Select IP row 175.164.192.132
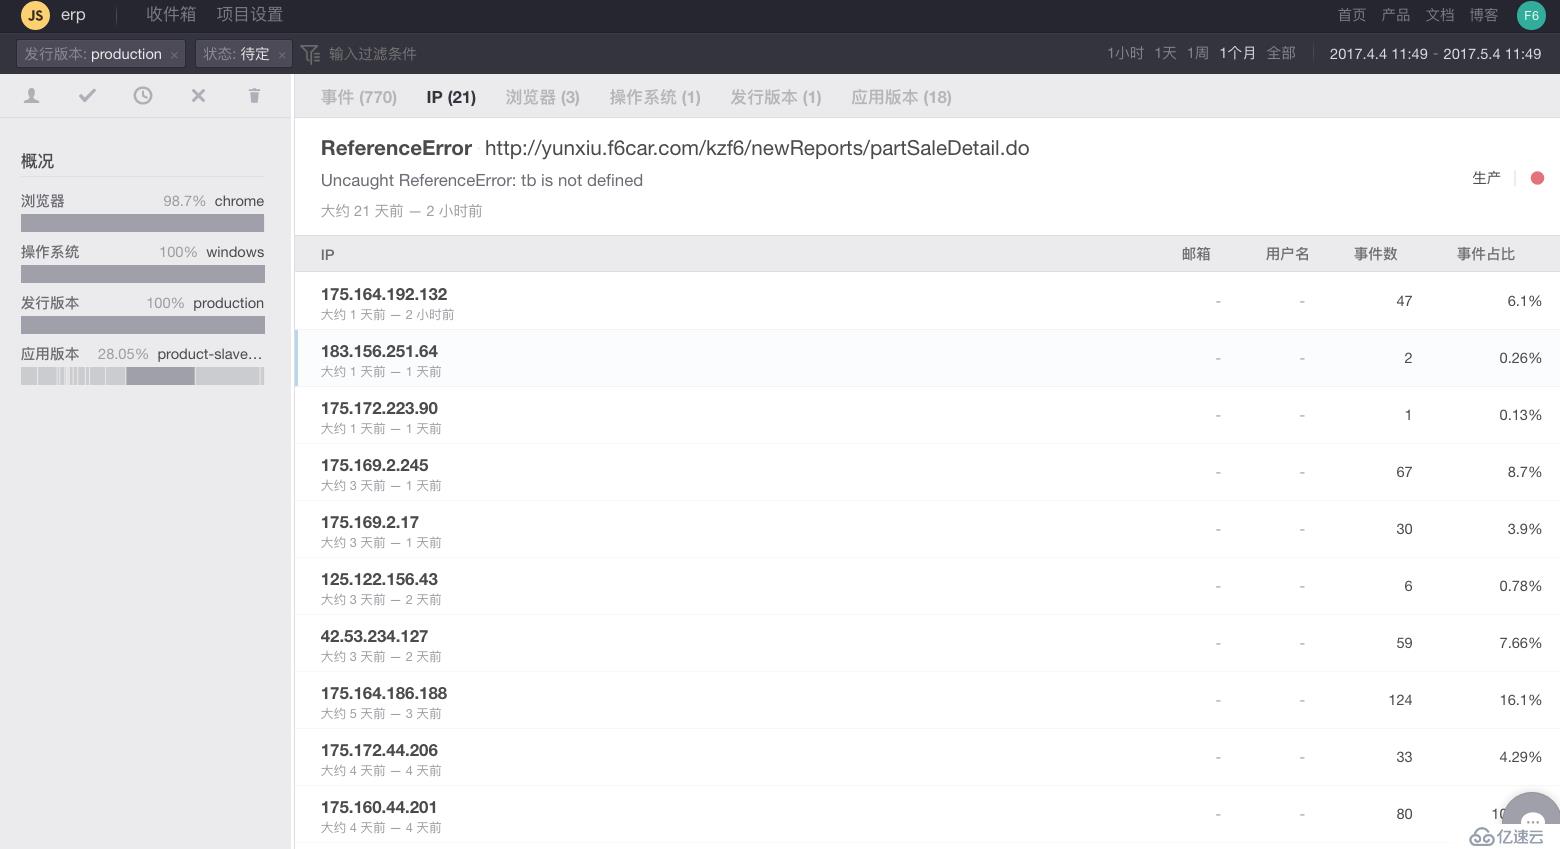The image size is (1560, 849). pyautogui.click(x=927, y=301)
